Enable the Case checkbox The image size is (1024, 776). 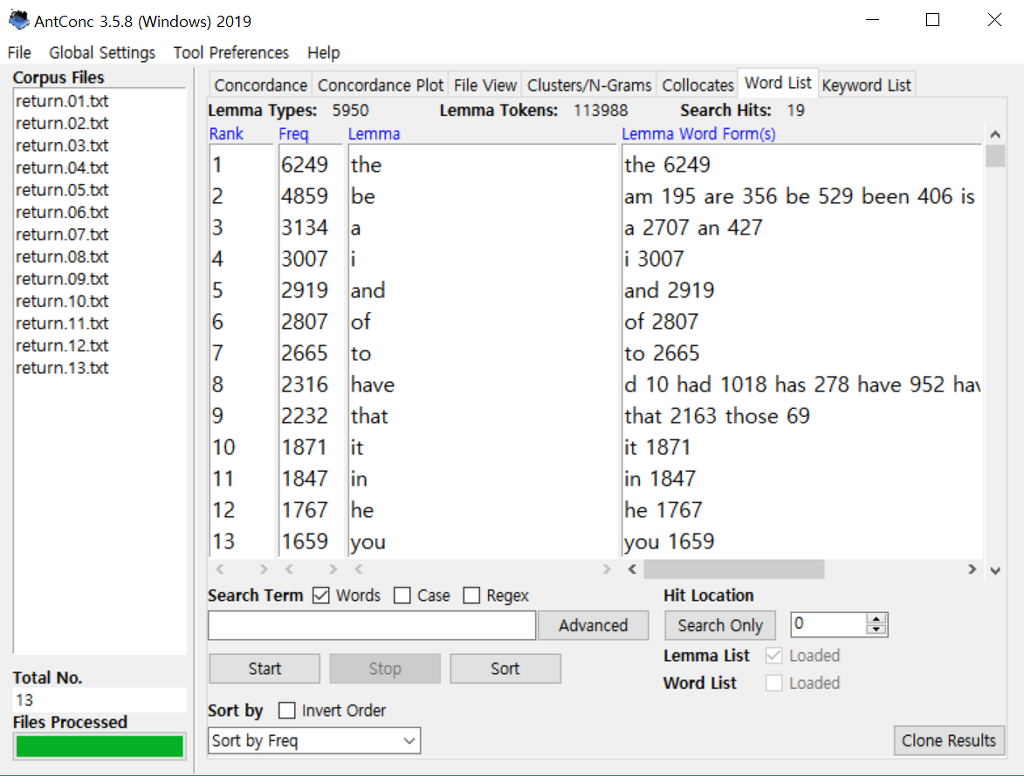(x=402, y=596)
